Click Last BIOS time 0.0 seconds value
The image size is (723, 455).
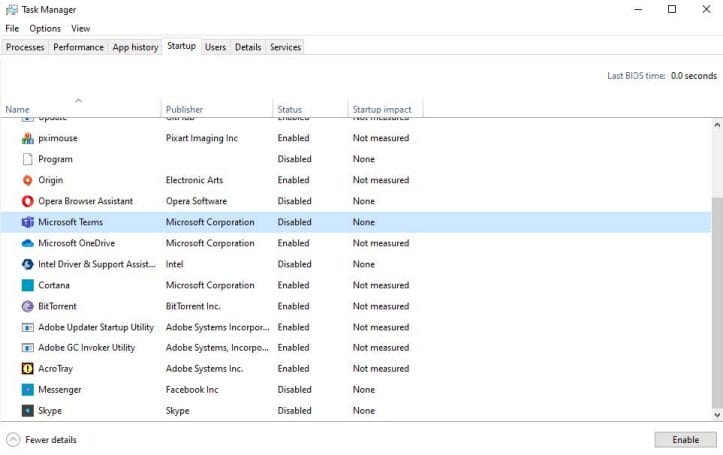point(693,76)
